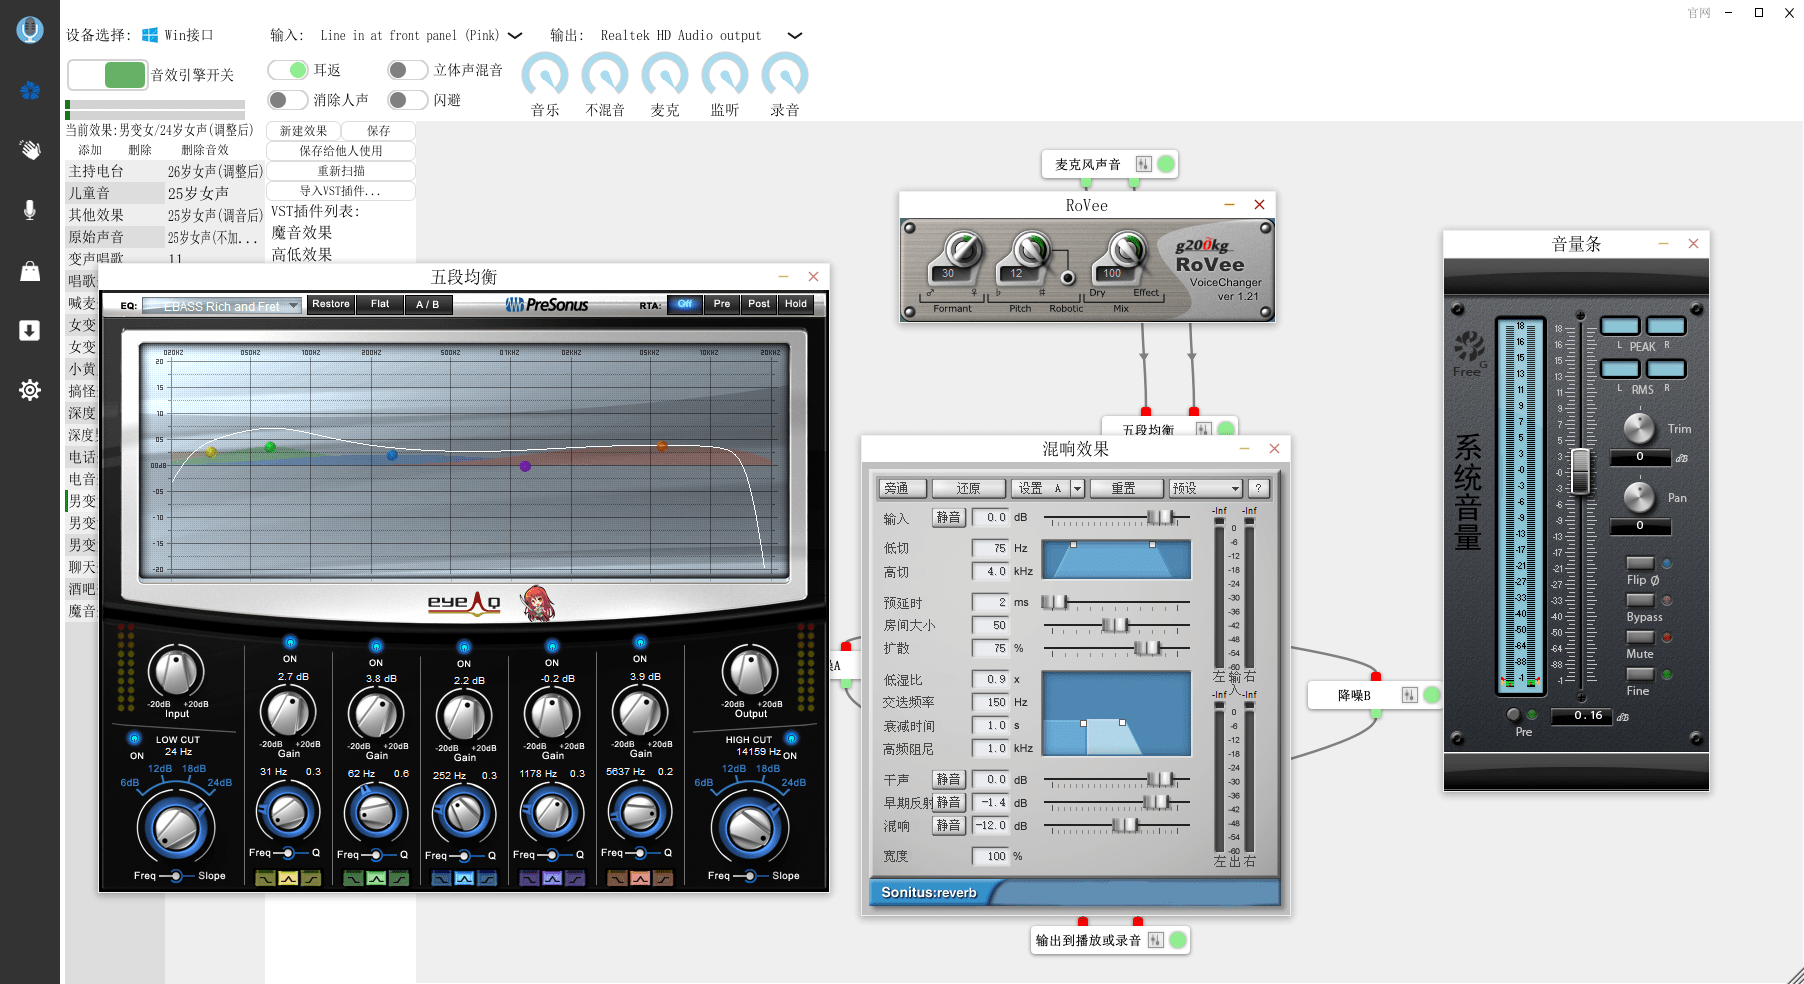Open the 预设 dropdown in 混响效果
Screen dimensions: 1804x984
click(1206, 488)
